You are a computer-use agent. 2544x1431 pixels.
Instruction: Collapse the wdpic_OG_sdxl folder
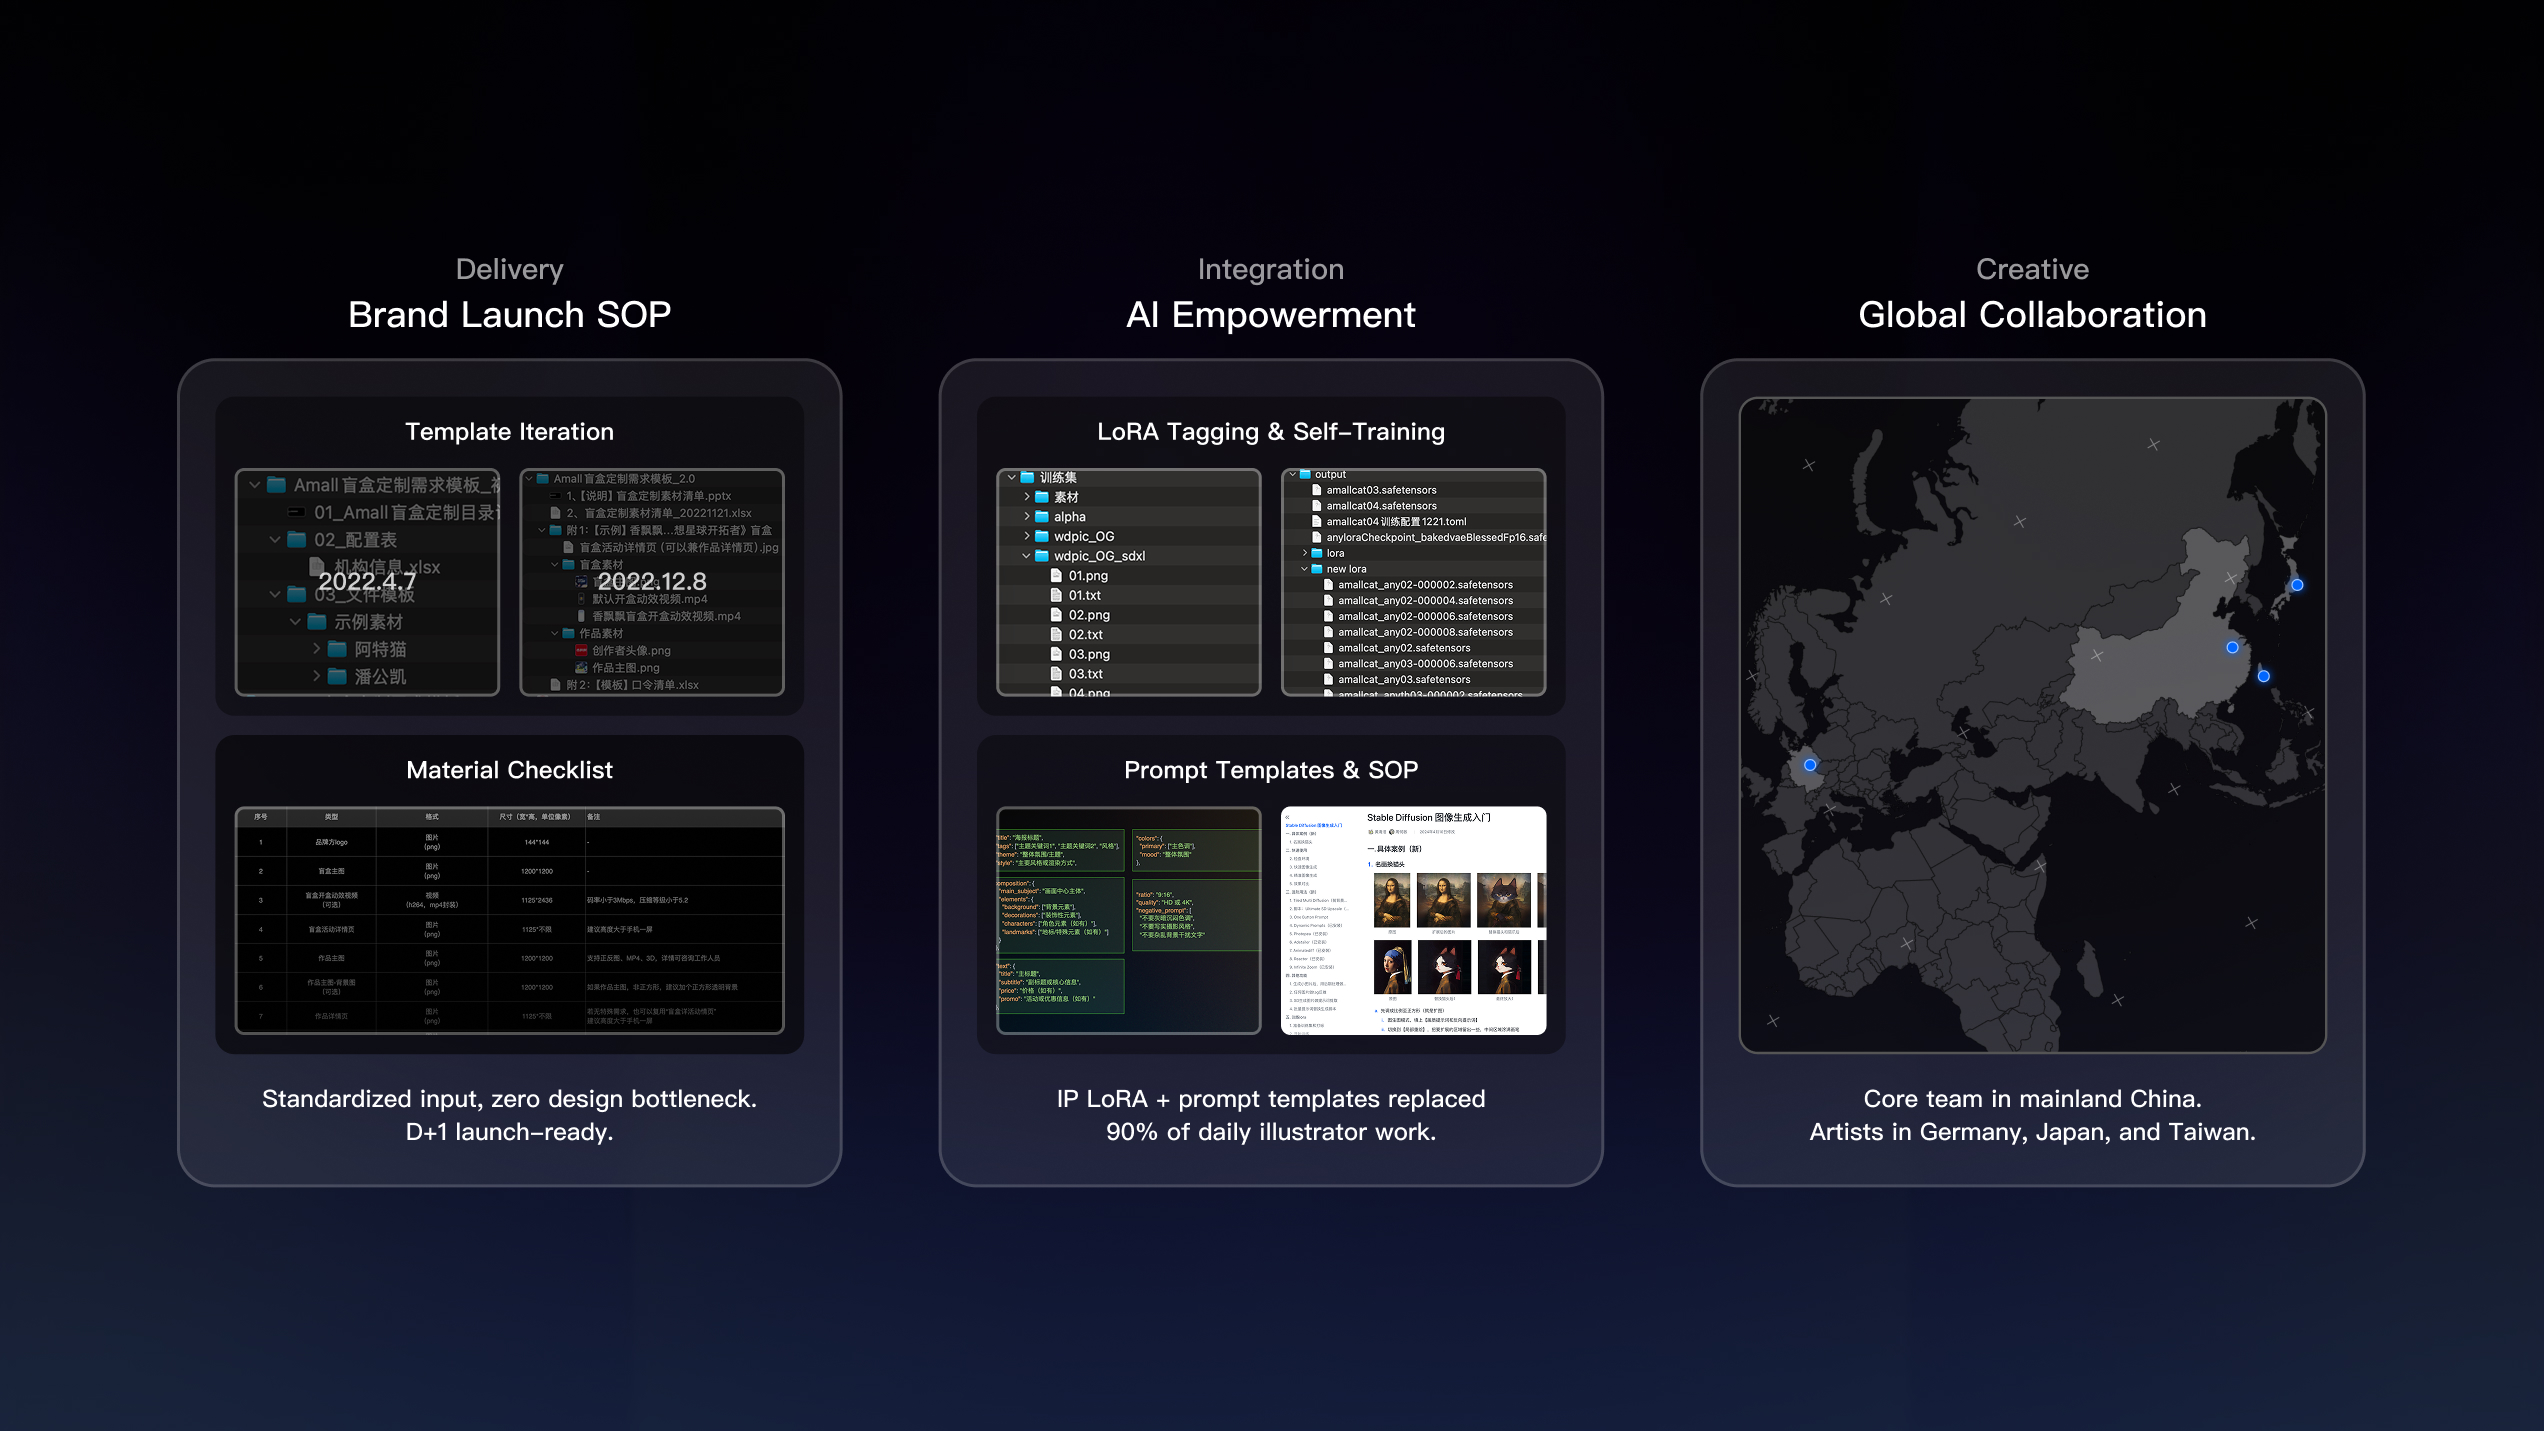1026,556
